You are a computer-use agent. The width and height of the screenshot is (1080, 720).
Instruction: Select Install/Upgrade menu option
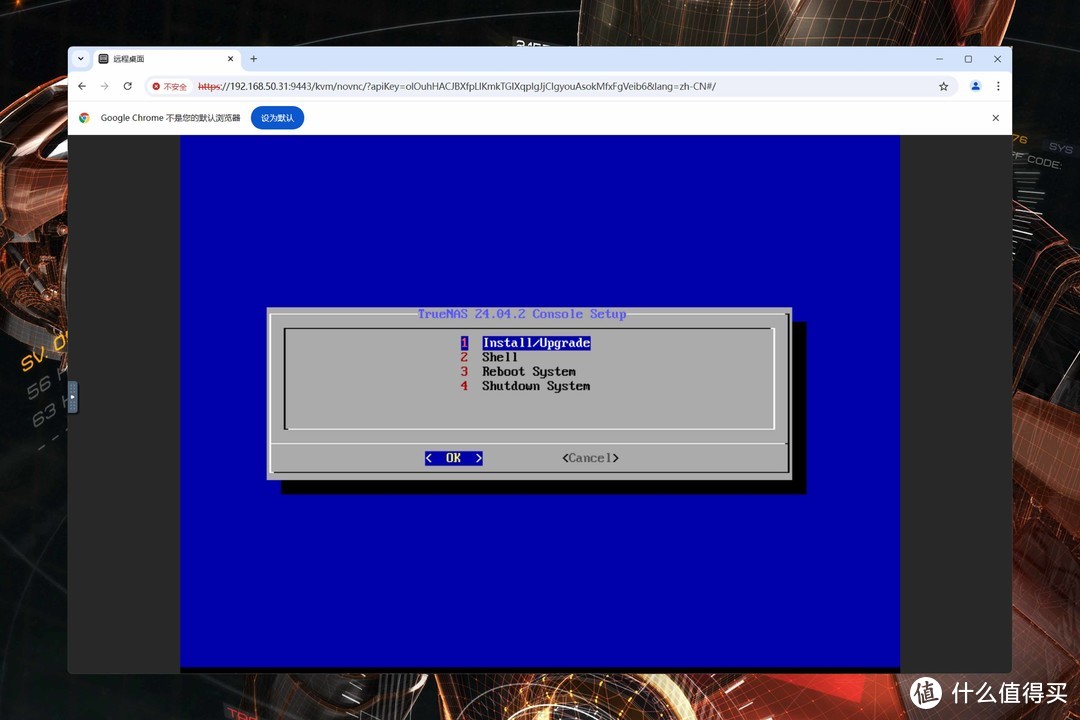[536, 342]
